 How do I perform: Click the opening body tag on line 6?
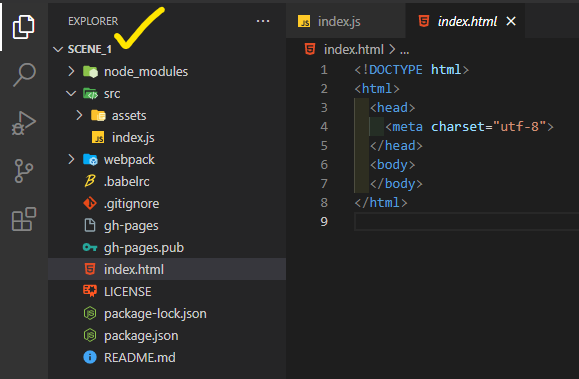point(393,164)
